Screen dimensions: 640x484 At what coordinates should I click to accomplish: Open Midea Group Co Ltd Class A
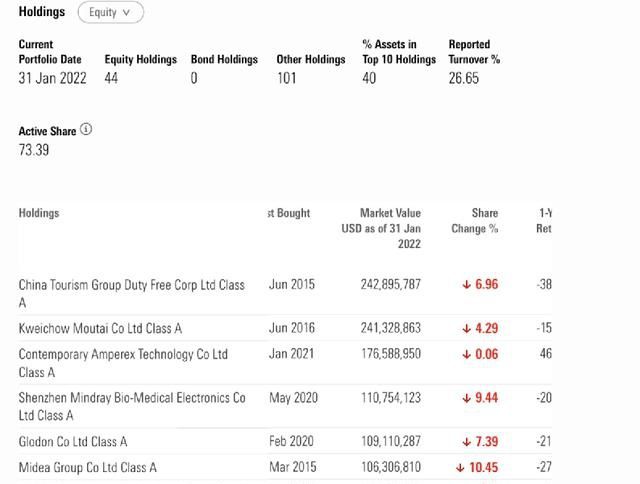87,467
